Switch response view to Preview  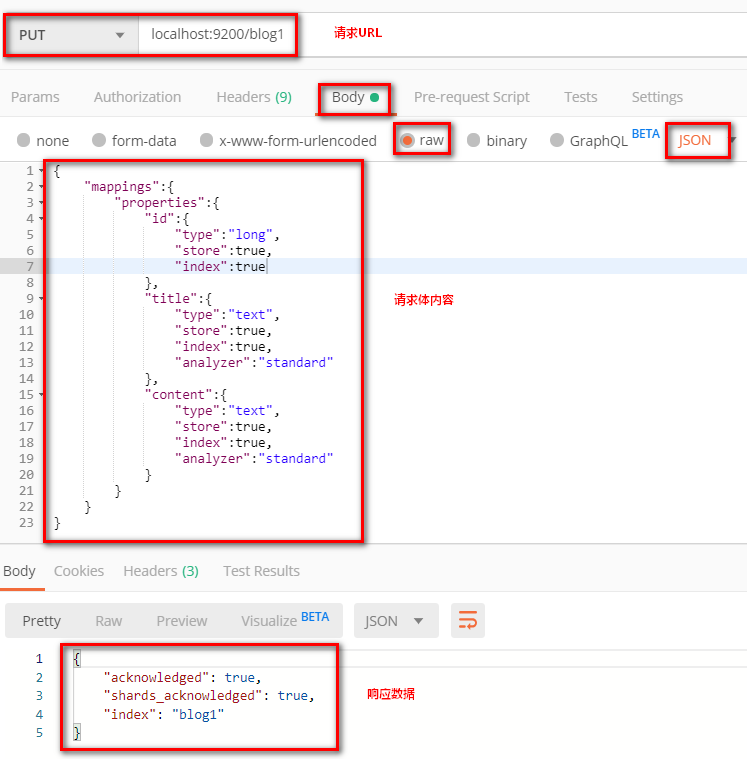point(182,621)
